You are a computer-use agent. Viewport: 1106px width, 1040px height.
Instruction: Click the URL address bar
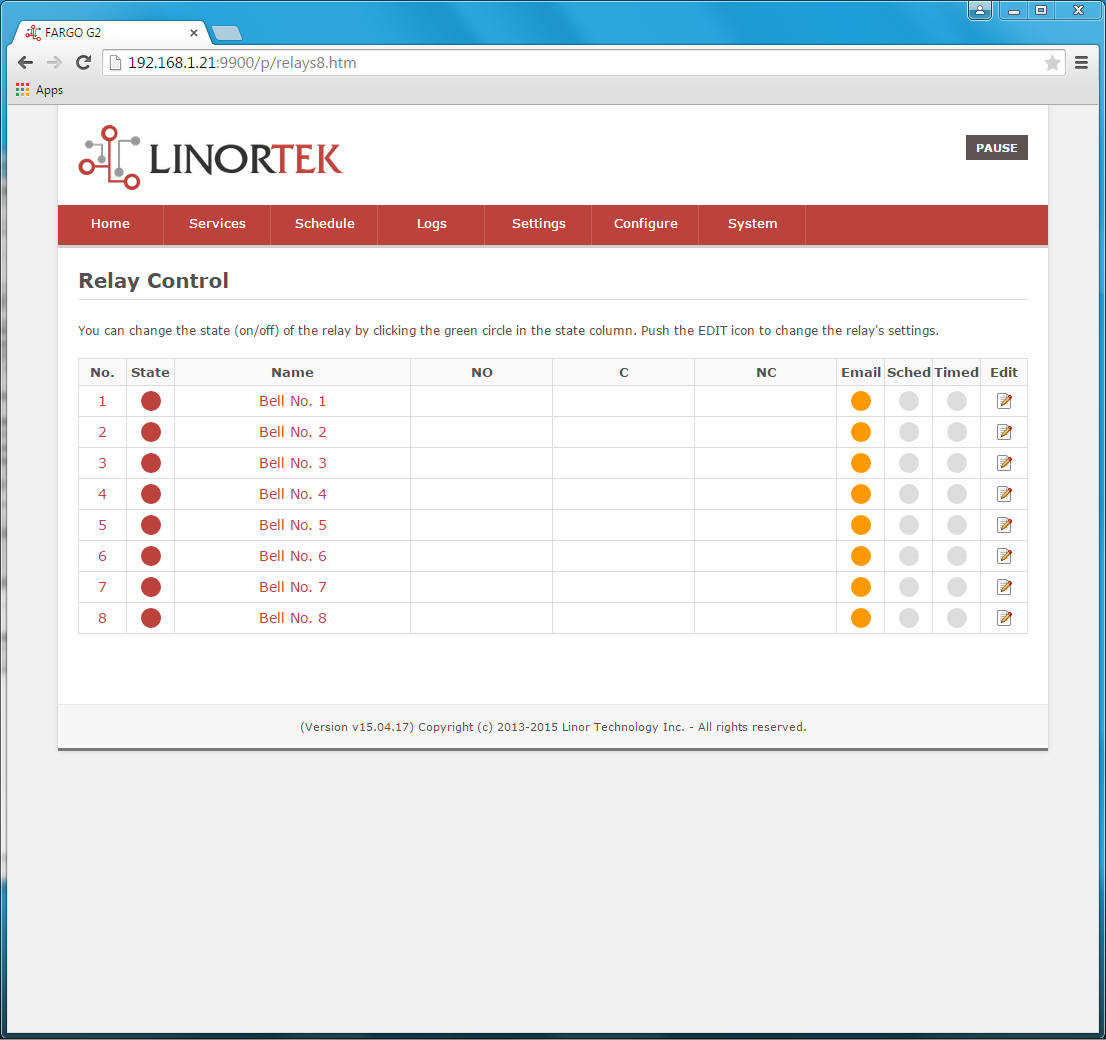tap(580, 63)
